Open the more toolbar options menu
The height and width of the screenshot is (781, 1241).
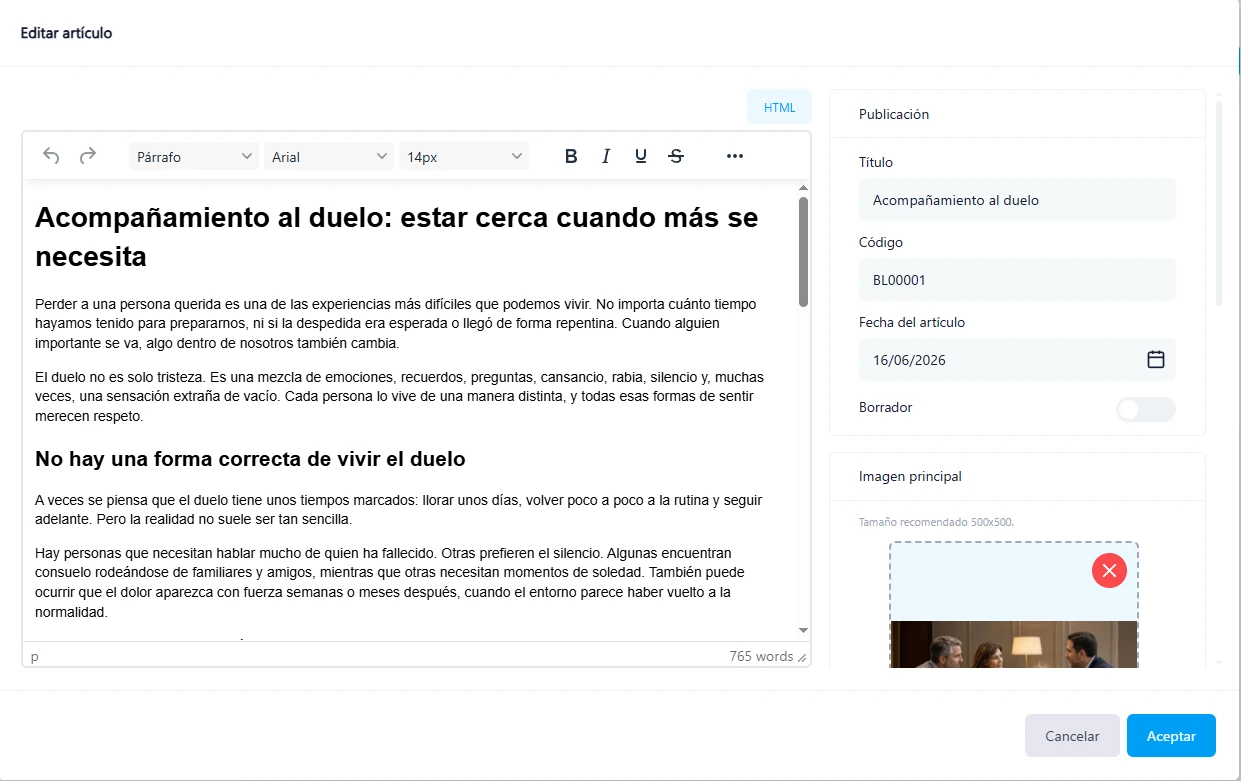coord(735,156)
